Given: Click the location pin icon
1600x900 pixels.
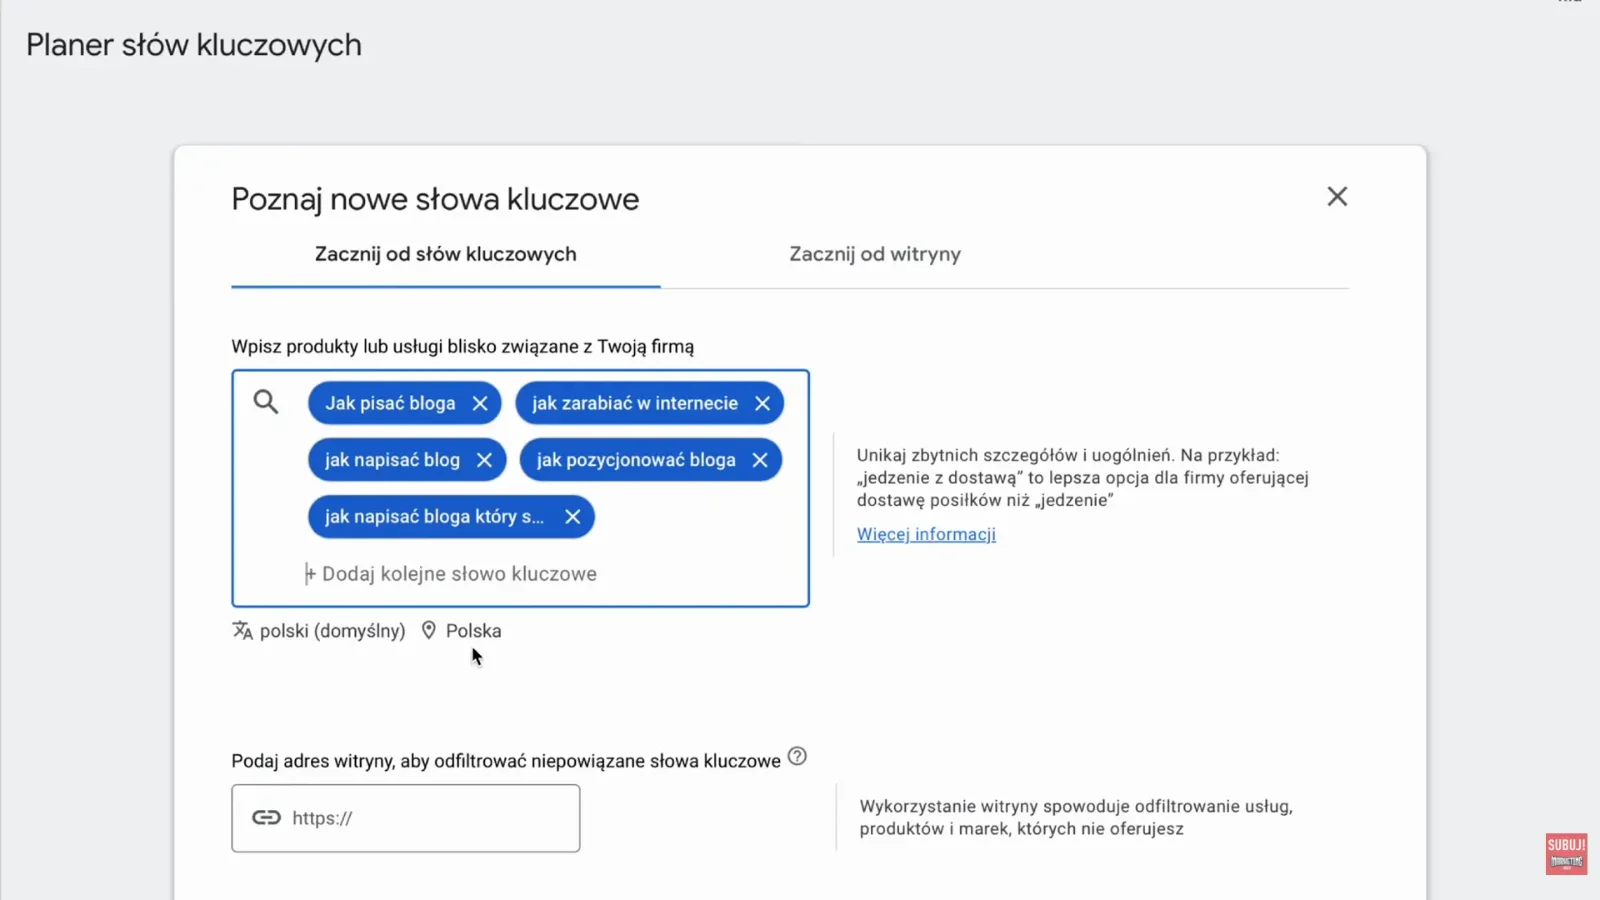Looking at the screenshot, I should 429,631.
